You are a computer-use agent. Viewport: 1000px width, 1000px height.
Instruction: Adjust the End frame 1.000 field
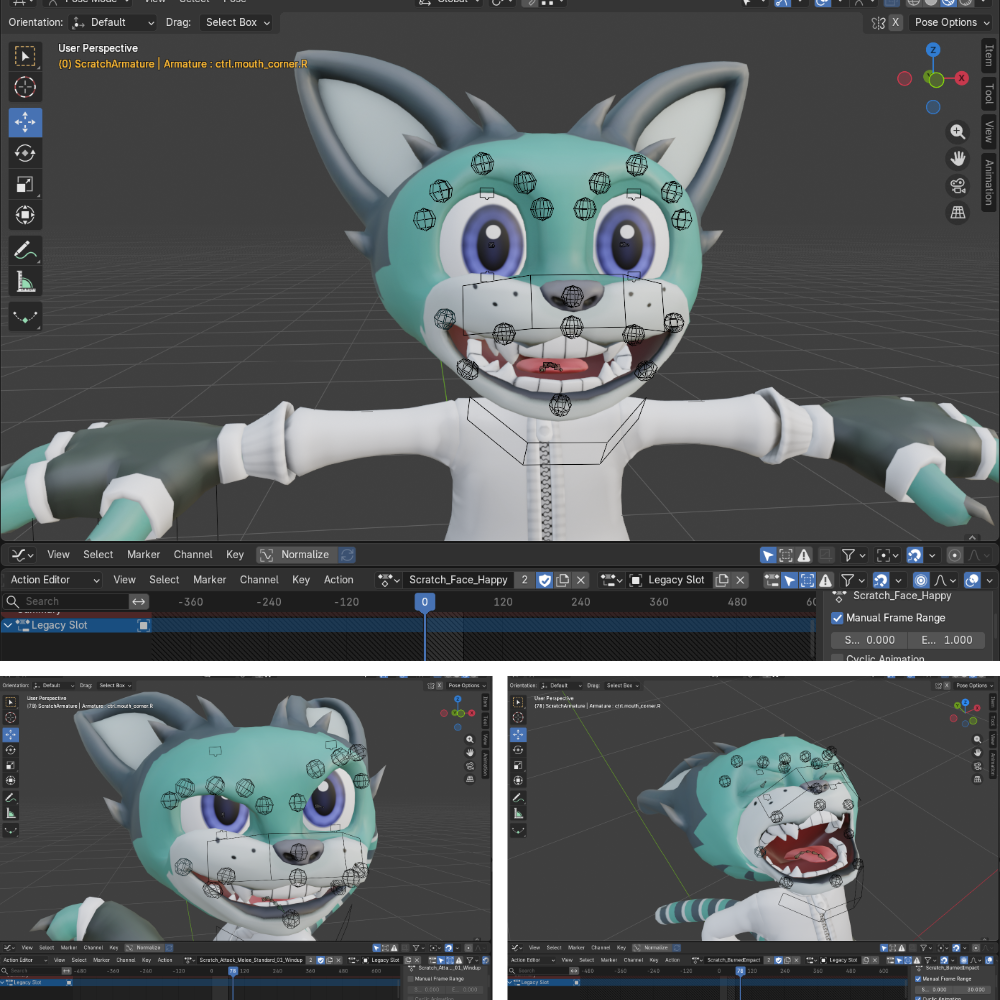point(947,640)
